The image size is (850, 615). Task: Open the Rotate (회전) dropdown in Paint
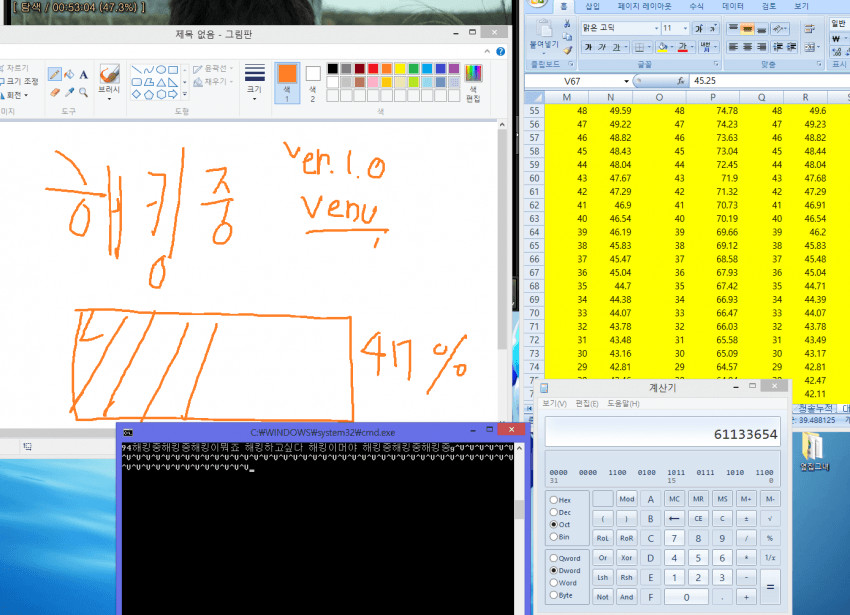[15, 95]
